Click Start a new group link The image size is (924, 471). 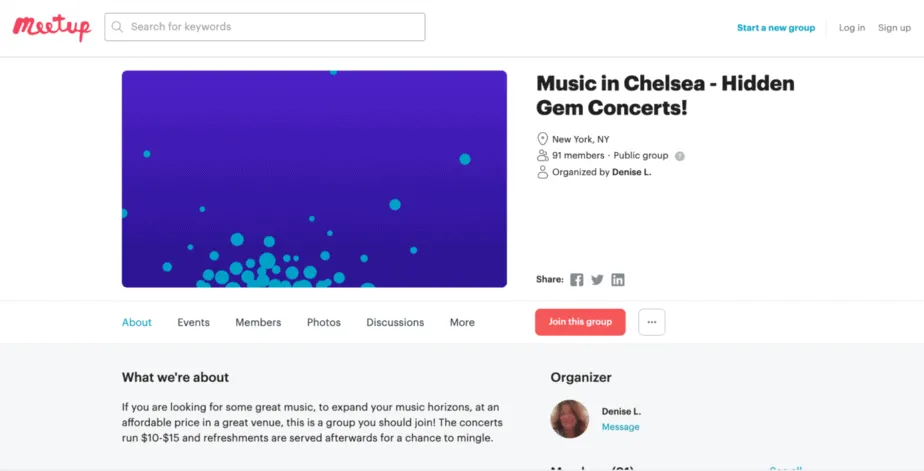[x=776, y=28]
